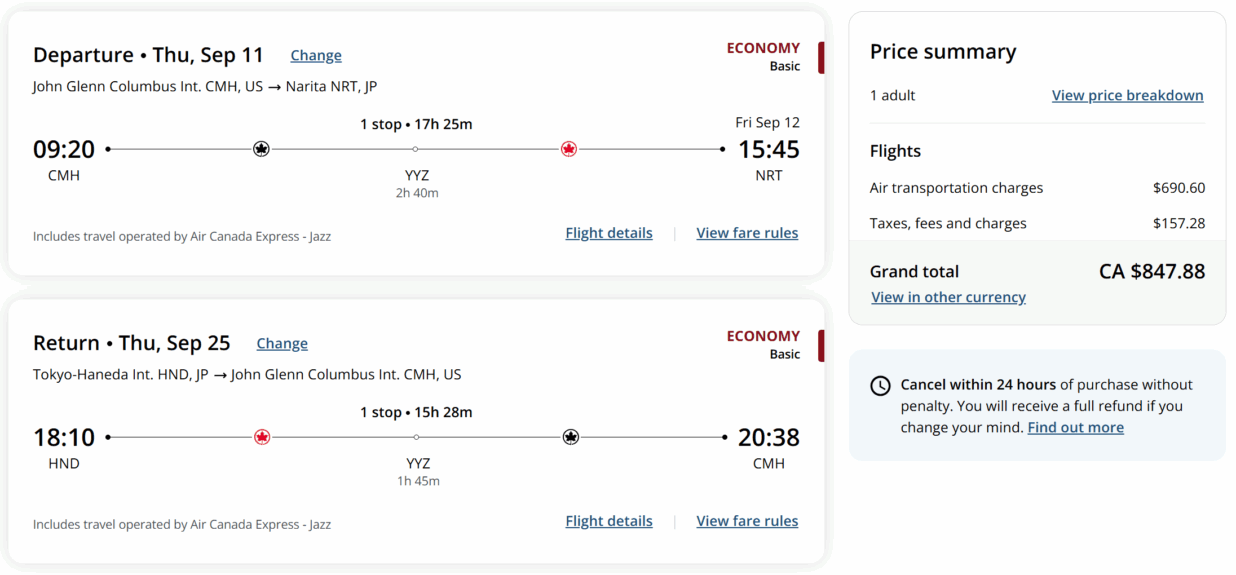Click the red Air Canada icon on return flight

point(262,437)
